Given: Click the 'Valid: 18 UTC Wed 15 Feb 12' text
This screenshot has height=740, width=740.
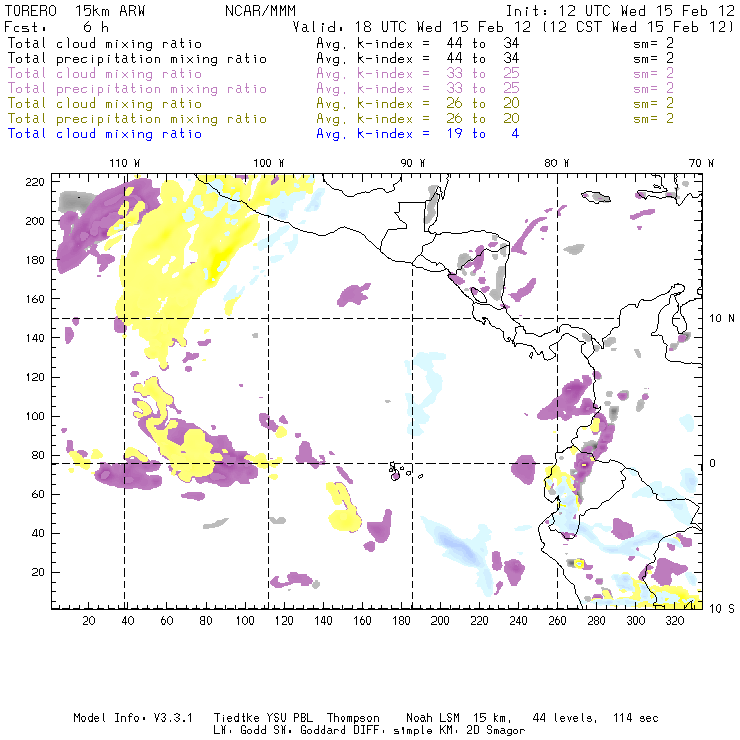Looking at the screenshot, I should point(412,27).
